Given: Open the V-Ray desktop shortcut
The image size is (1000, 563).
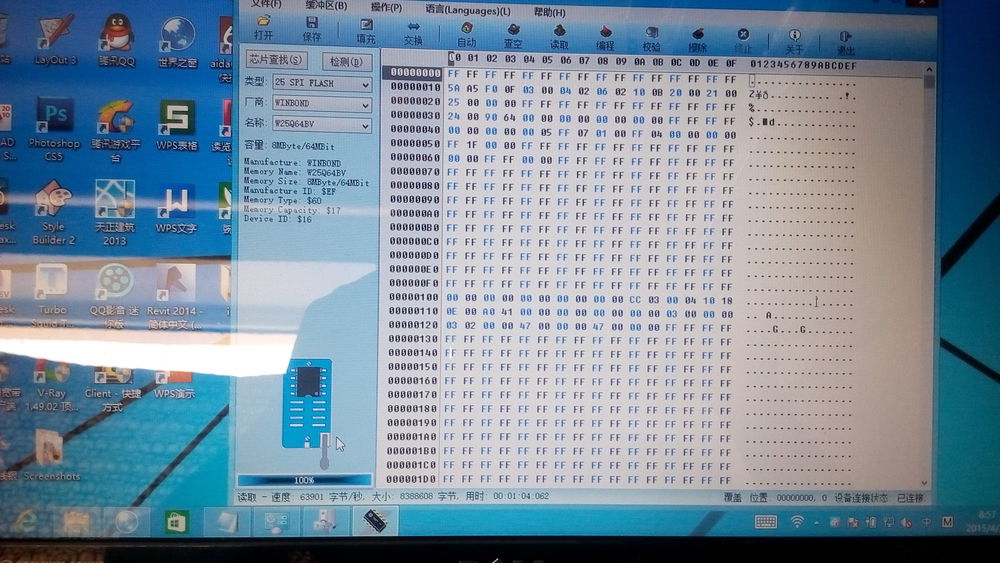Looking at the screenshot, I should 51,387.
